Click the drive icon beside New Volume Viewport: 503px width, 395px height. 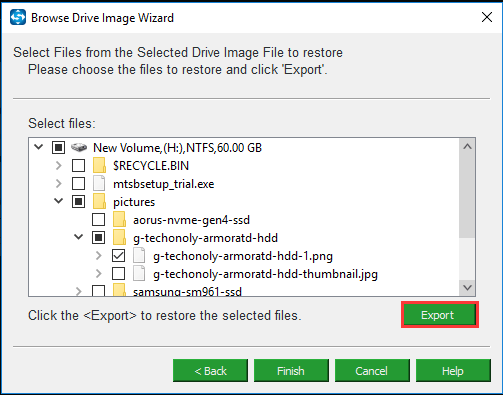coord(79,147)
